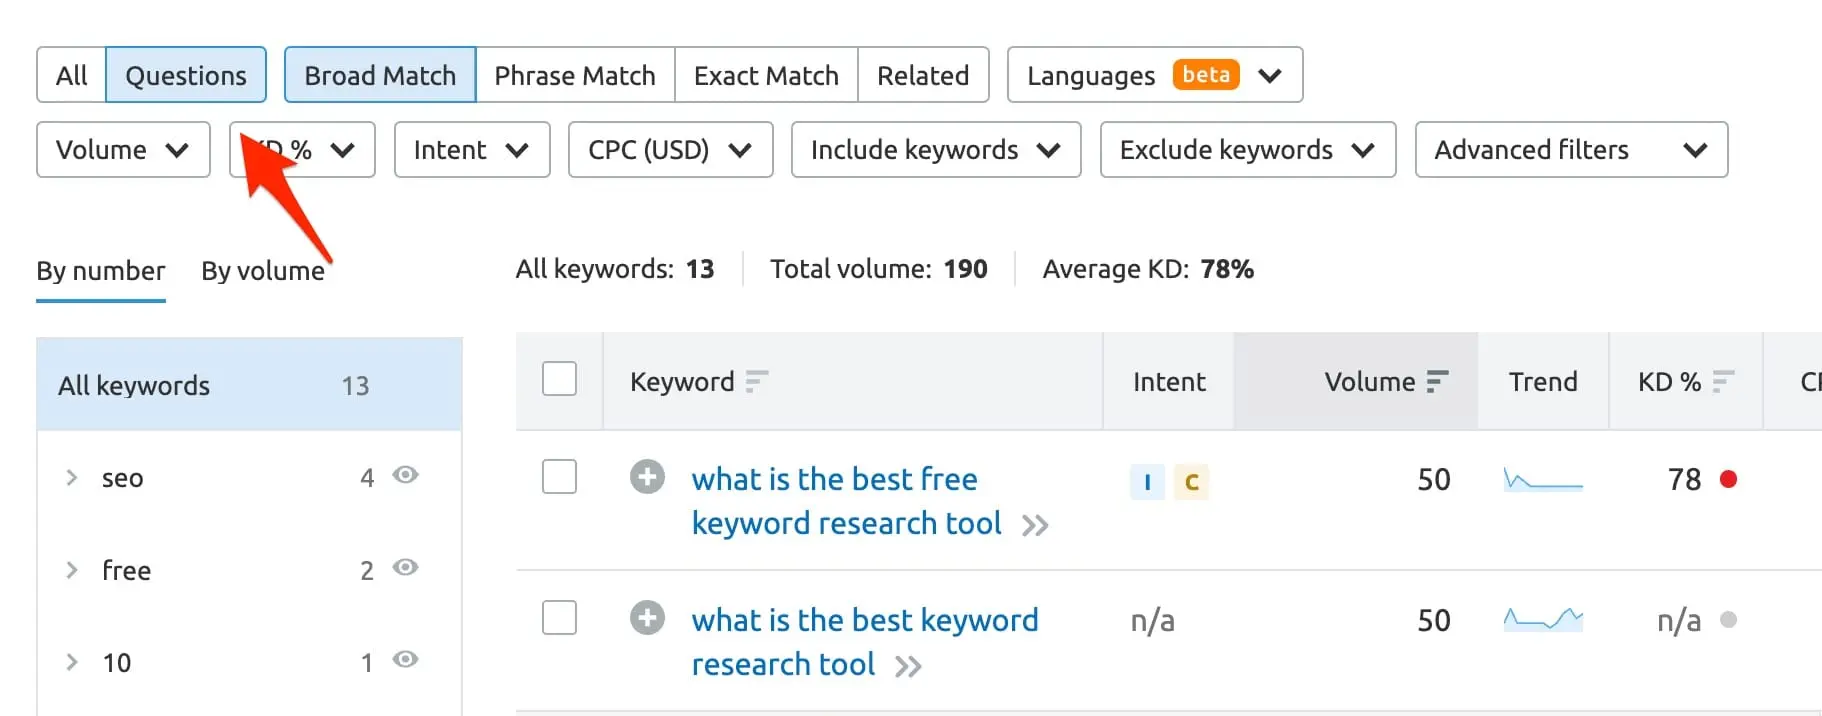Click double-arrow icon after 'keyword research tool'
This screenshot has height=716, width=1822.
tap(1035, 525)
